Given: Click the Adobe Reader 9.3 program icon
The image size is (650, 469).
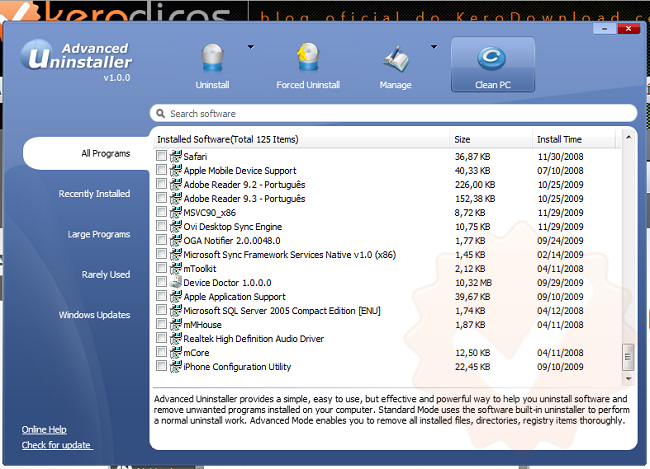Looking at the screenshot, I should [x=175, y=198].
